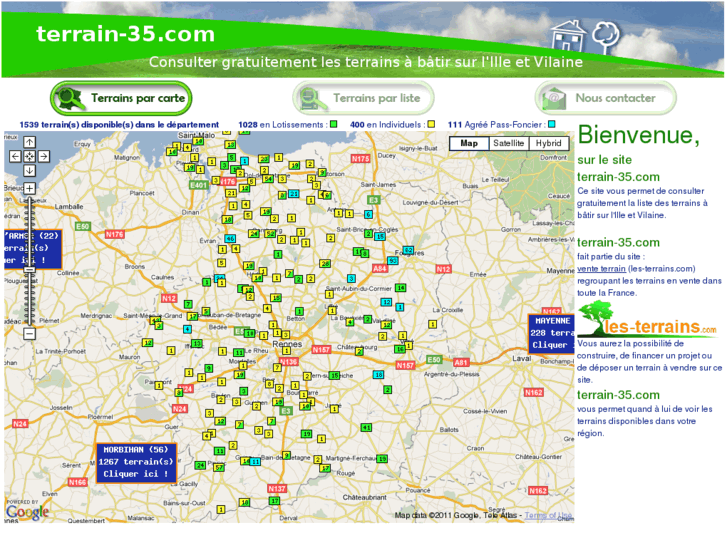Pan the map right with arrow control
The image size is (727, 545).
coord(44,156)
